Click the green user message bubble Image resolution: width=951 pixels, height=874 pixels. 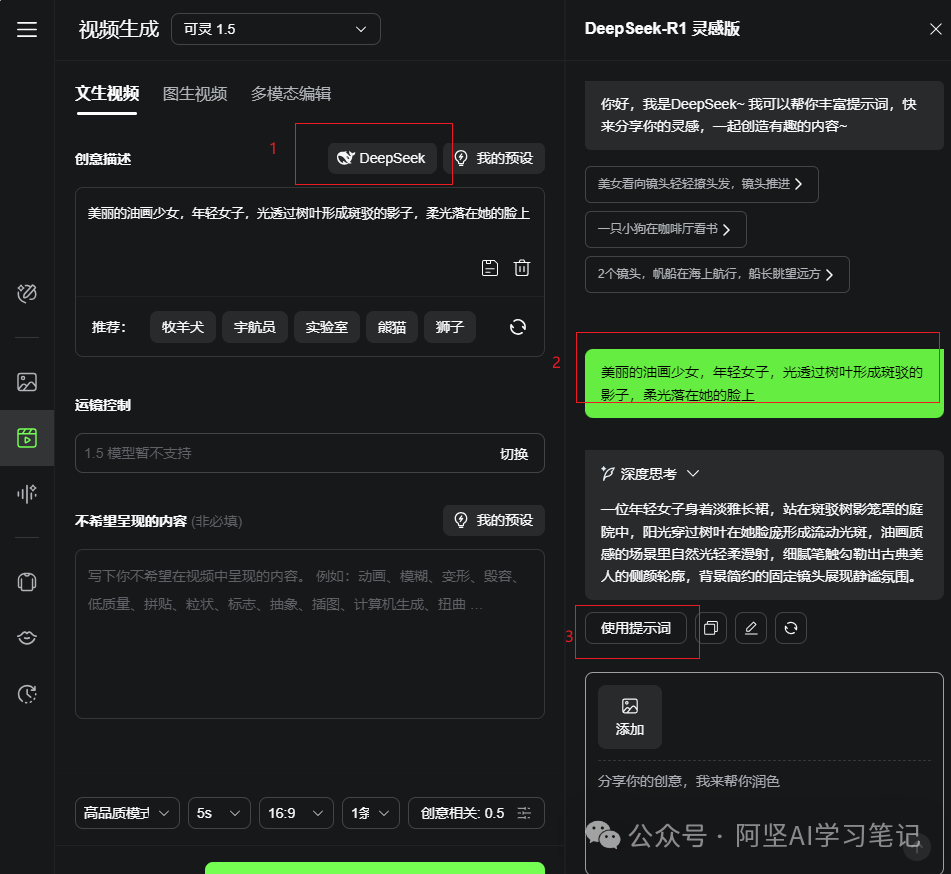(764, 383)
